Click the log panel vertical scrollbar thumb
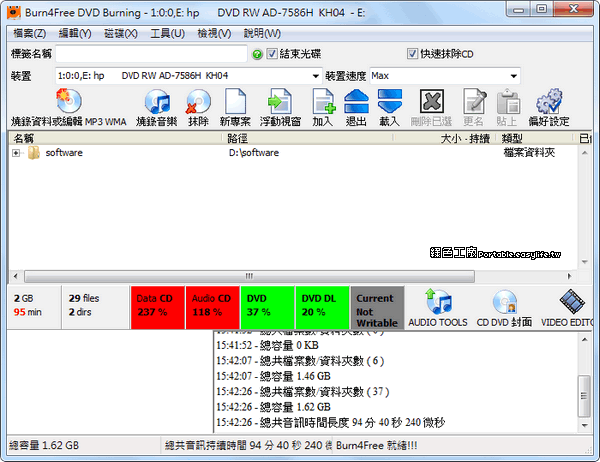Screen dimensions: 600x462 tap(584, 396)
